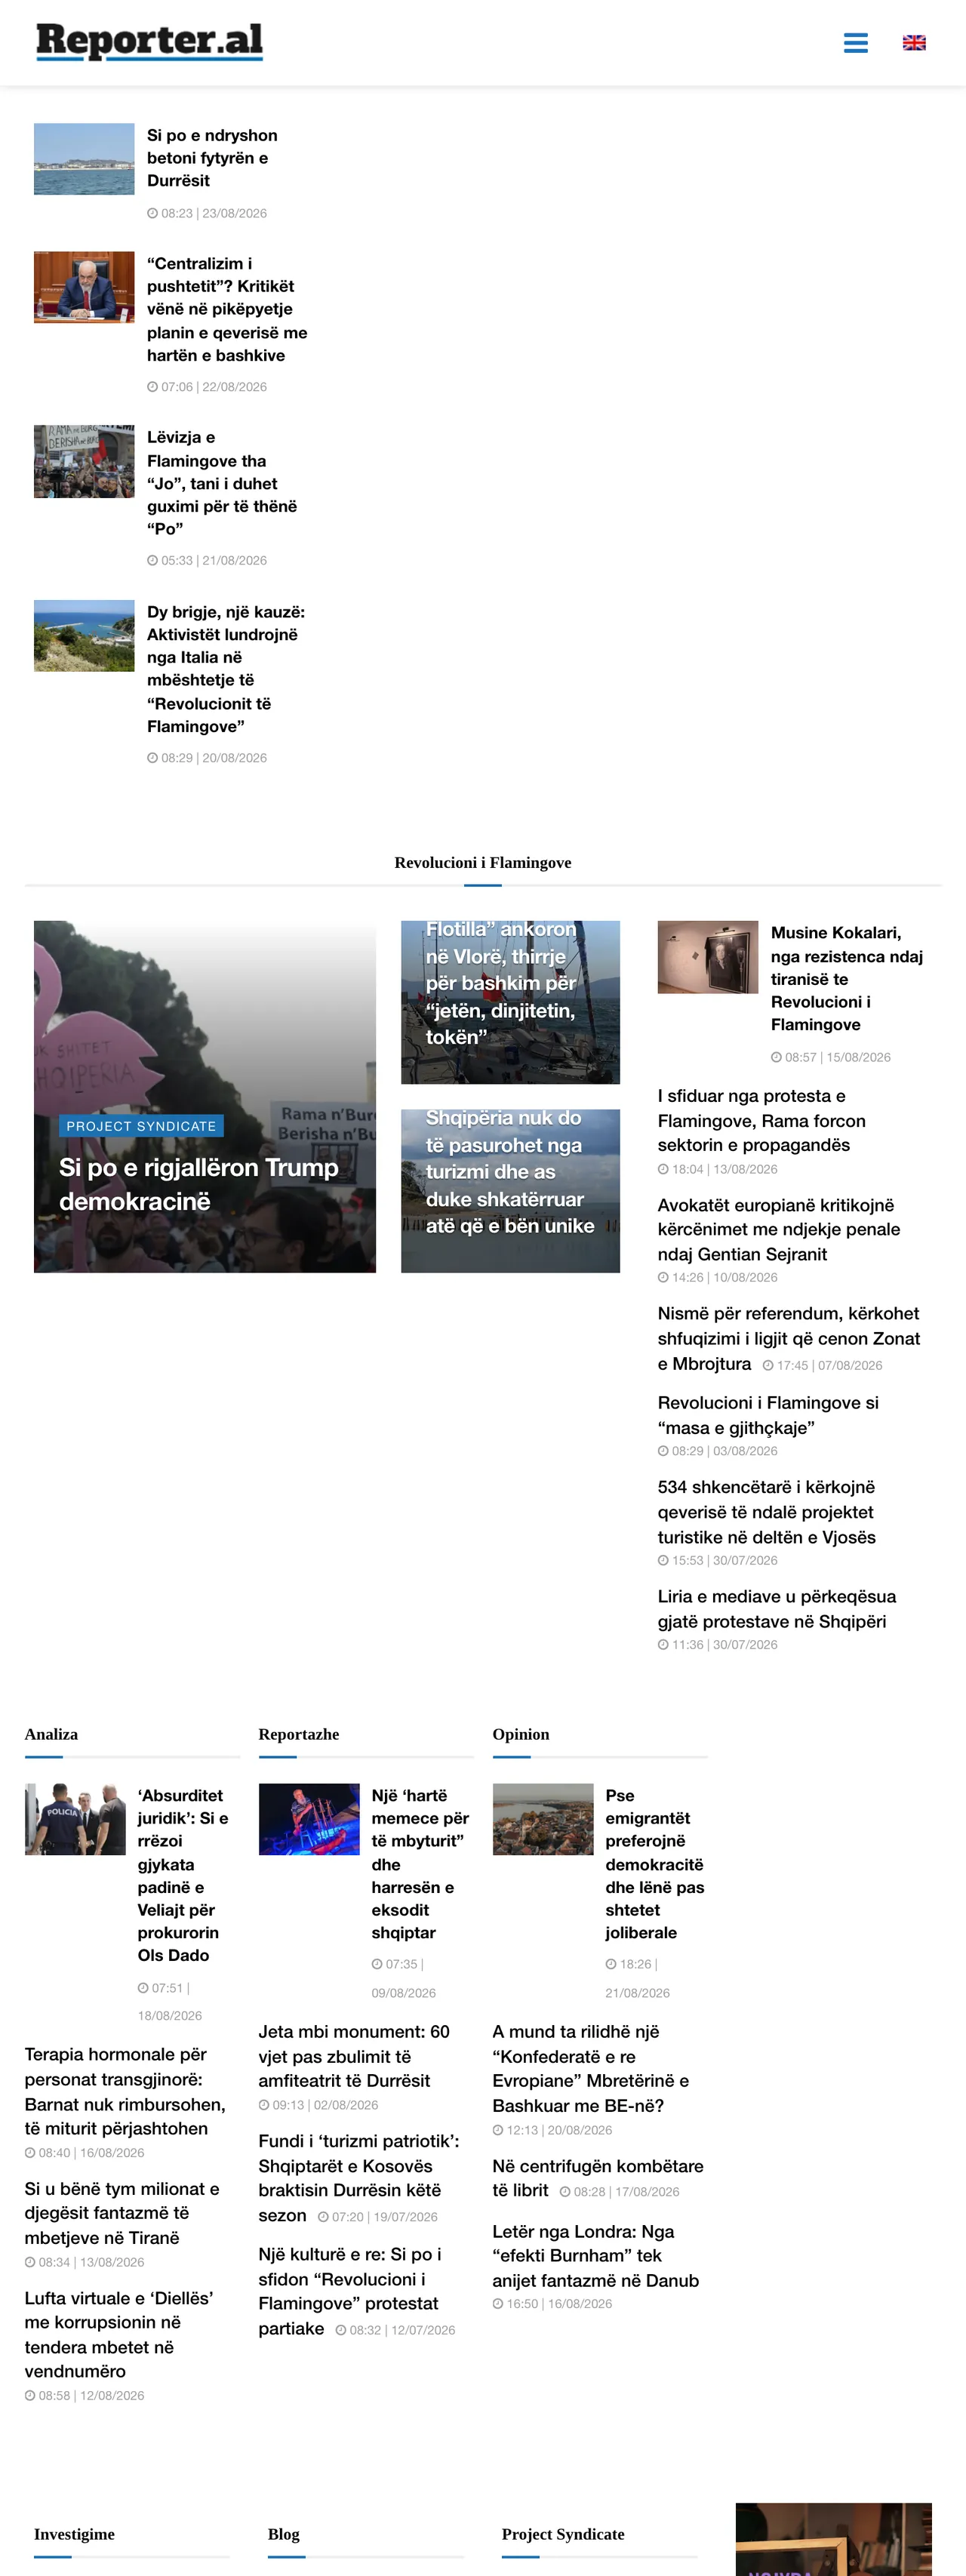The height and width of the screenshot is (2576, 966).
Task: Open 'Liria e mediave u përkeqësua' article
Action: tap(776, 1608)
